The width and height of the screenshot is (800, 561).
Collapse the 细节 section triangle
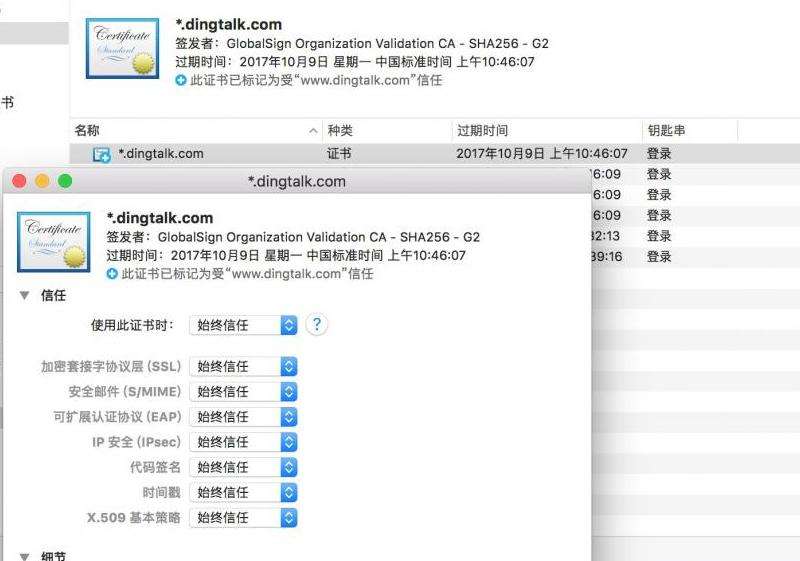coord(24,556)
